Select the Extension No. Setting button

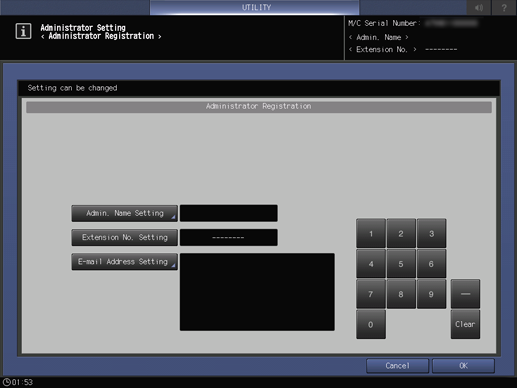point(124,237)
